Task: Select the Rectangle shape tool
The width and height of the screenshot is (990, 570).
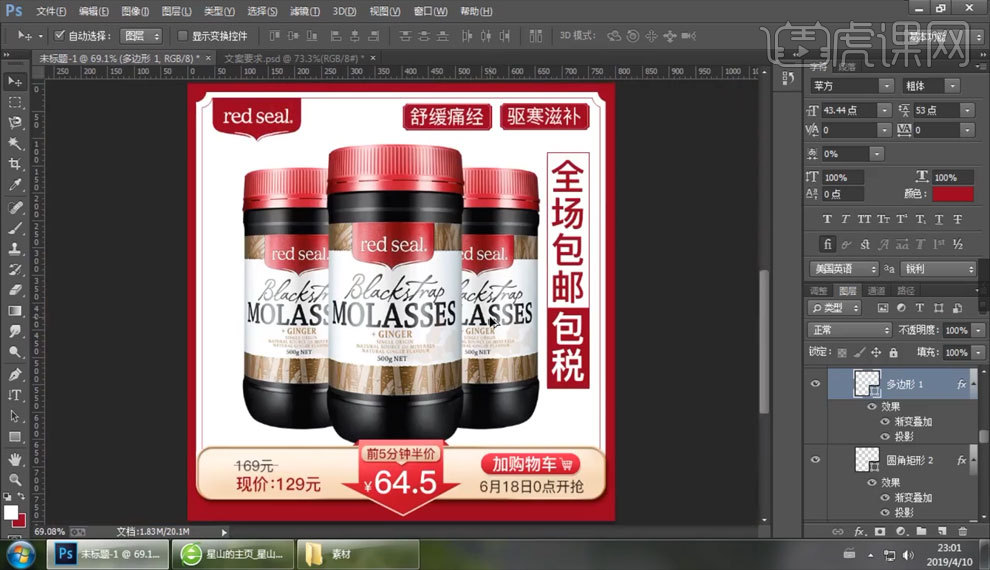Action: tap(15, 437)
